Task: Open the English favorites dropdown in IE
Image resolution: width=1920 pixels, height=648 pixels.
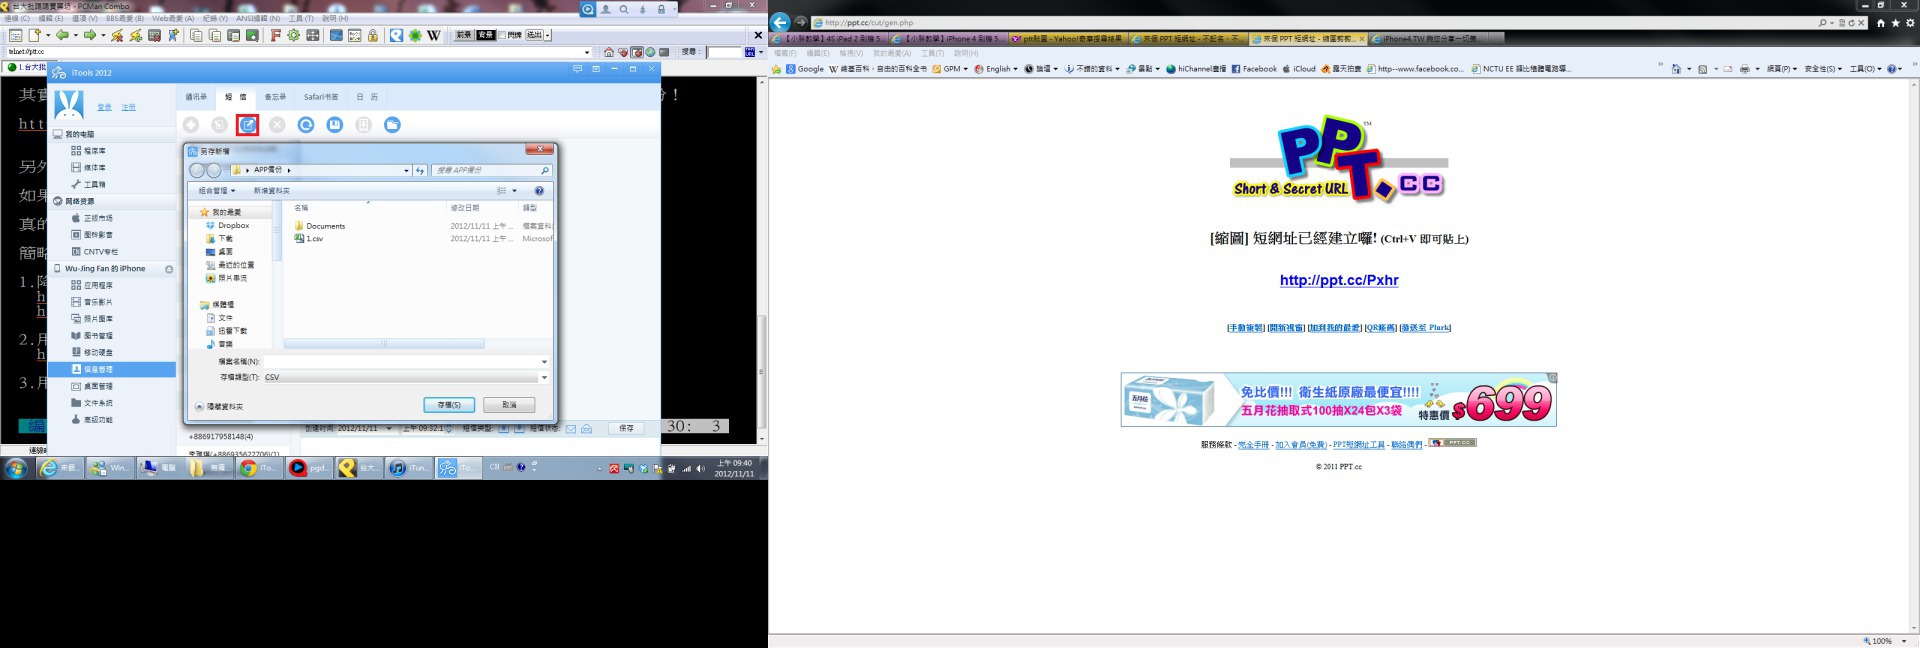Action: pos(995,69)
